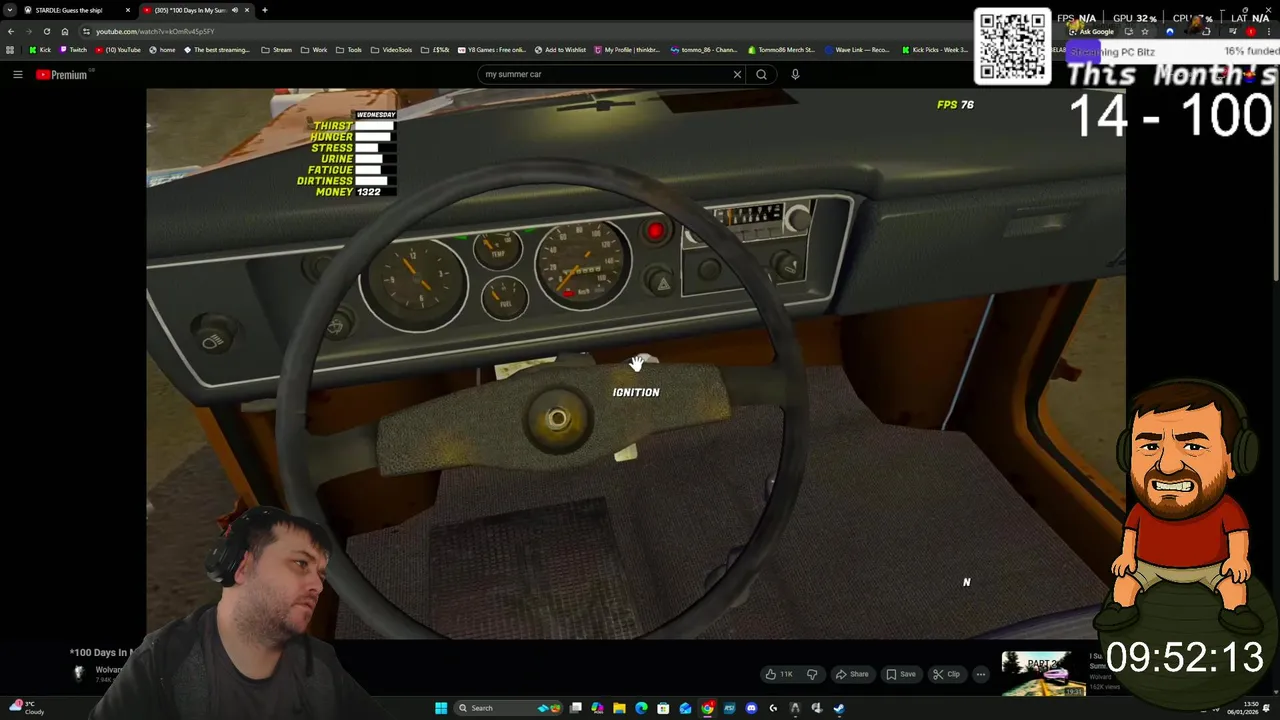Like the video with thumbs up
This screenshot has width=1280, height=720.
click(780, 674)
